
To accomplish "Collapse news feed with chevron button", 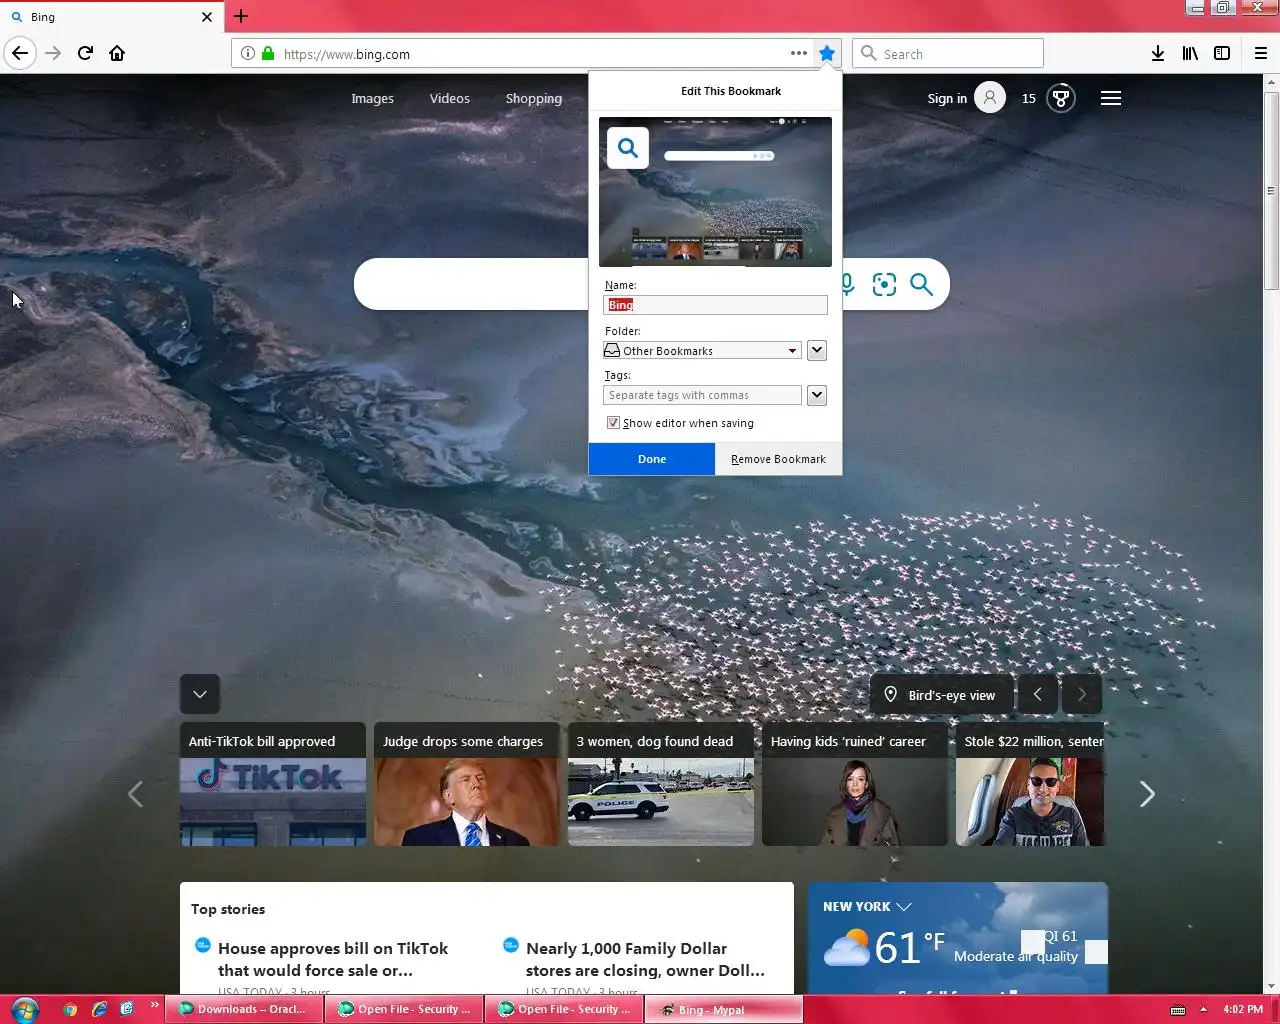I will pyautogui.click(x=200, y=694).
